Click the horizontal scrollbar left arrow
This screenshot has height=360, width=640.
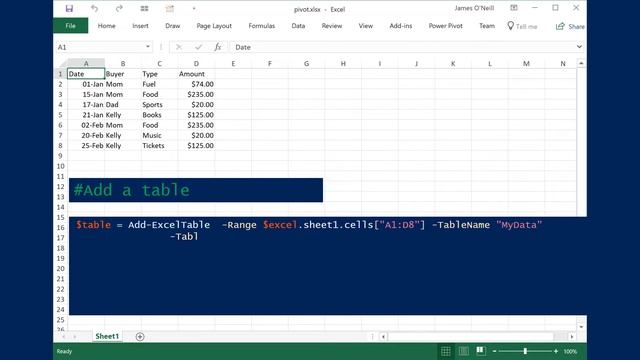pyautogui.click(x=383, y=337)
